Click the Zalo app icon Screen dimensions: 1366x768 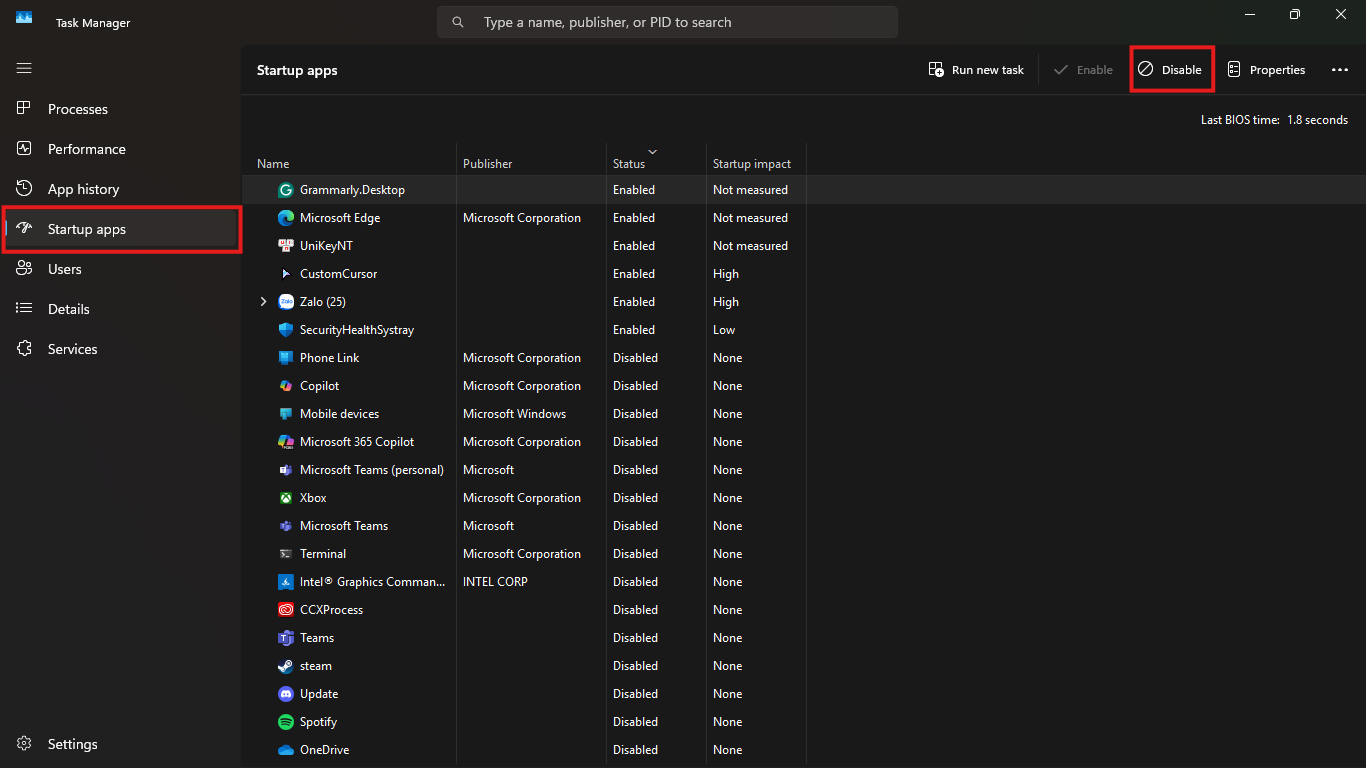click(285, 302)
